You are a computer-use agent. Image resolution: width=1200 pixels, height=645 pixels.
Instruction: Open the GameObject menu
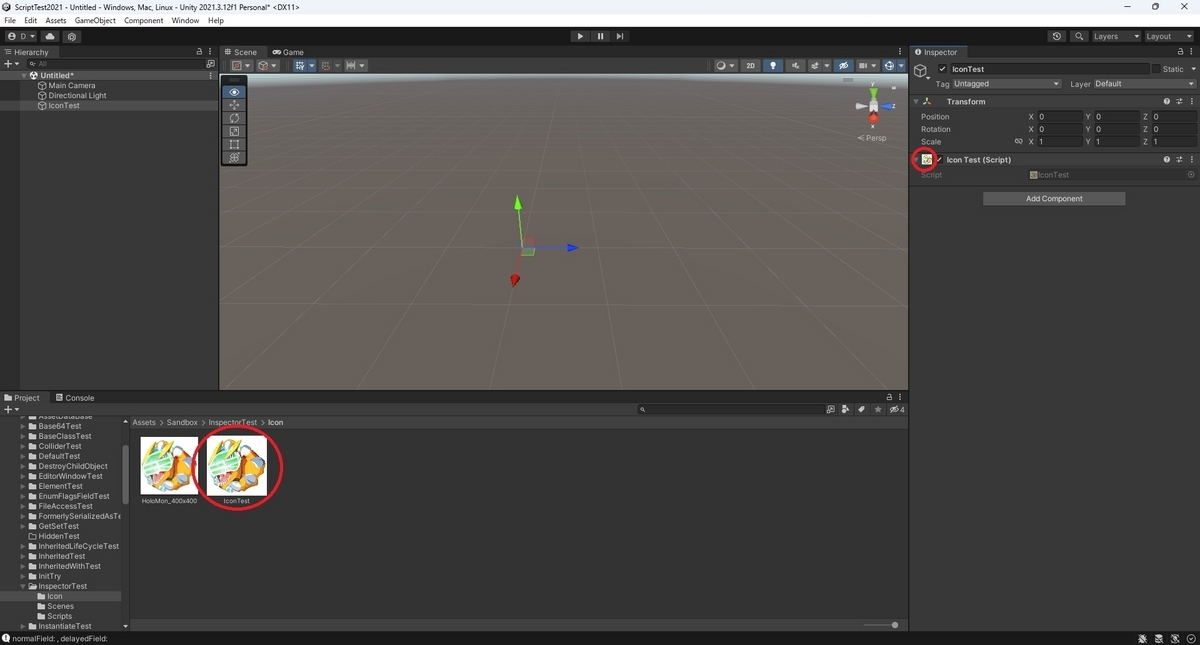click(x=95, y=20)
